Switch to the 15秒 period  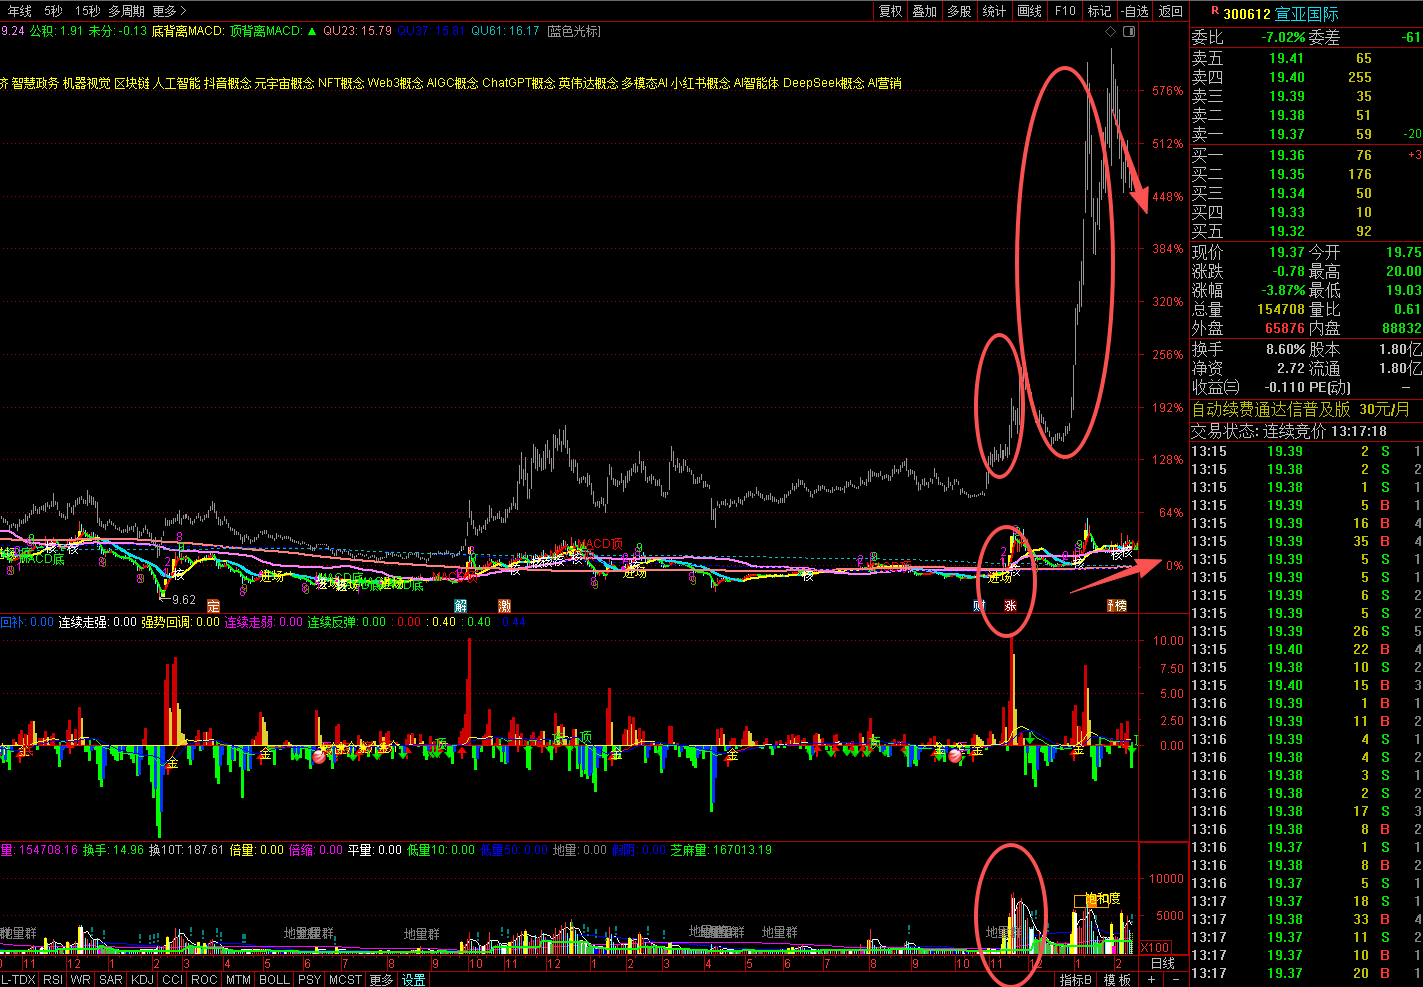(87, 11)
